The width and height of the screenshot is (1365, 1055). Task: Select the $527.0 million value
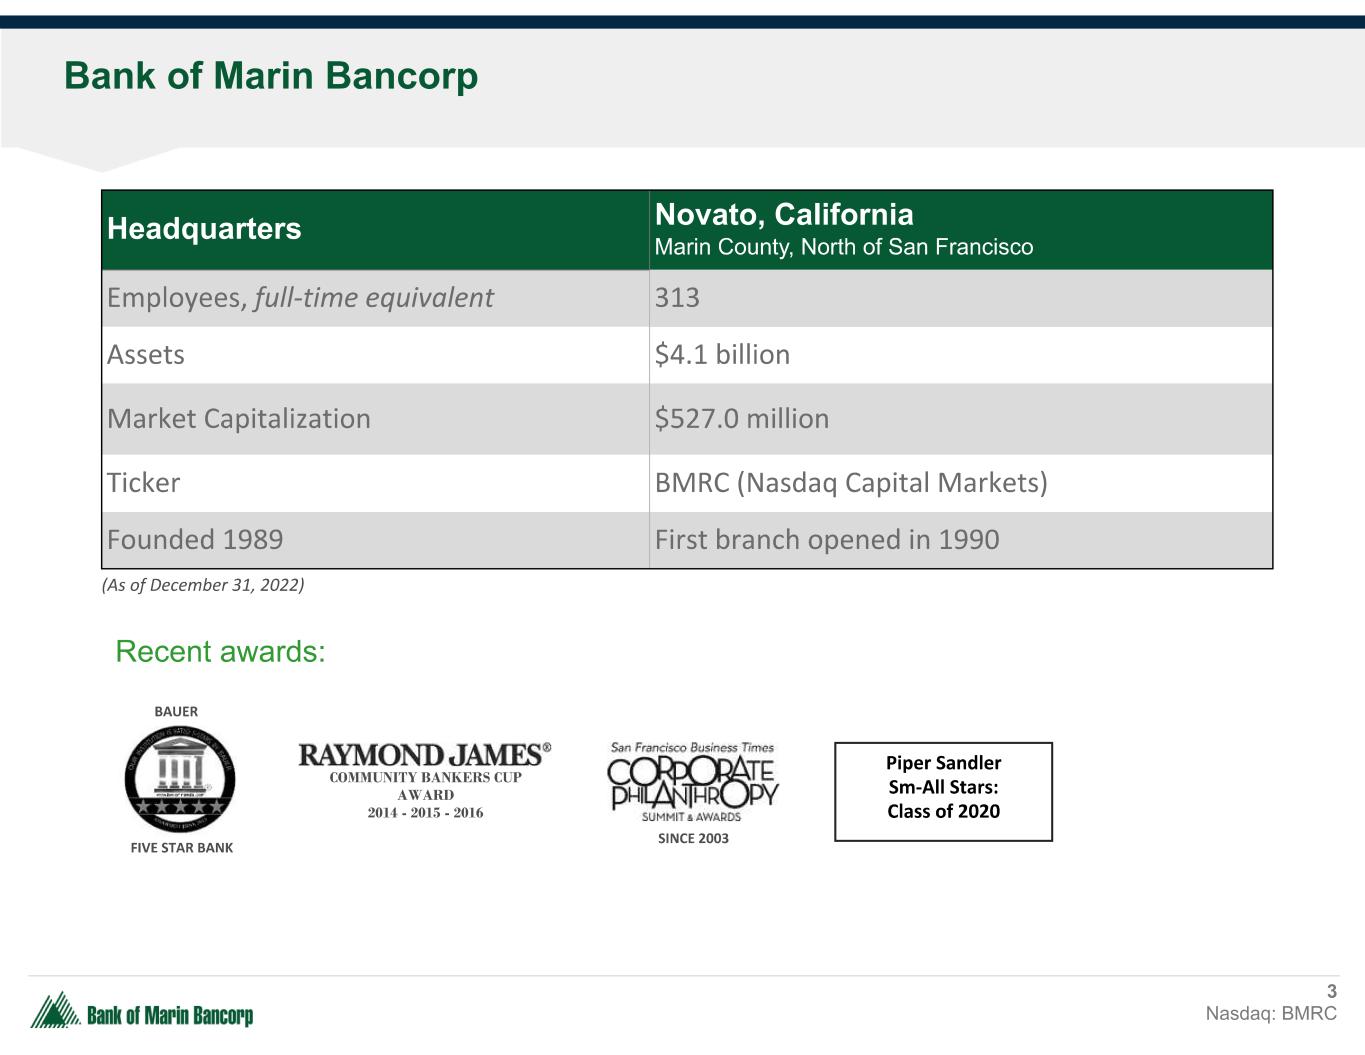(741, 418)
